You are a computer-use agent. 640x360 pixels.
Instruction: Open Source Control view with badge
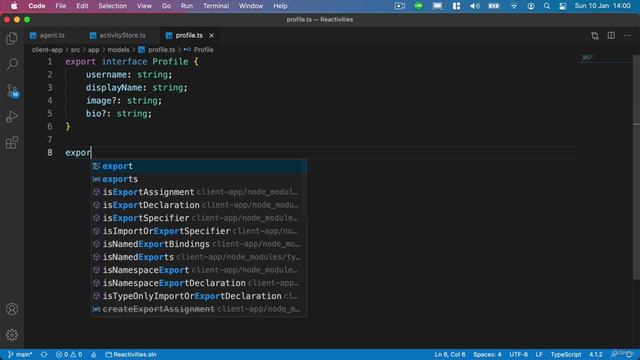pyautogui.click(x=12, y=91)
